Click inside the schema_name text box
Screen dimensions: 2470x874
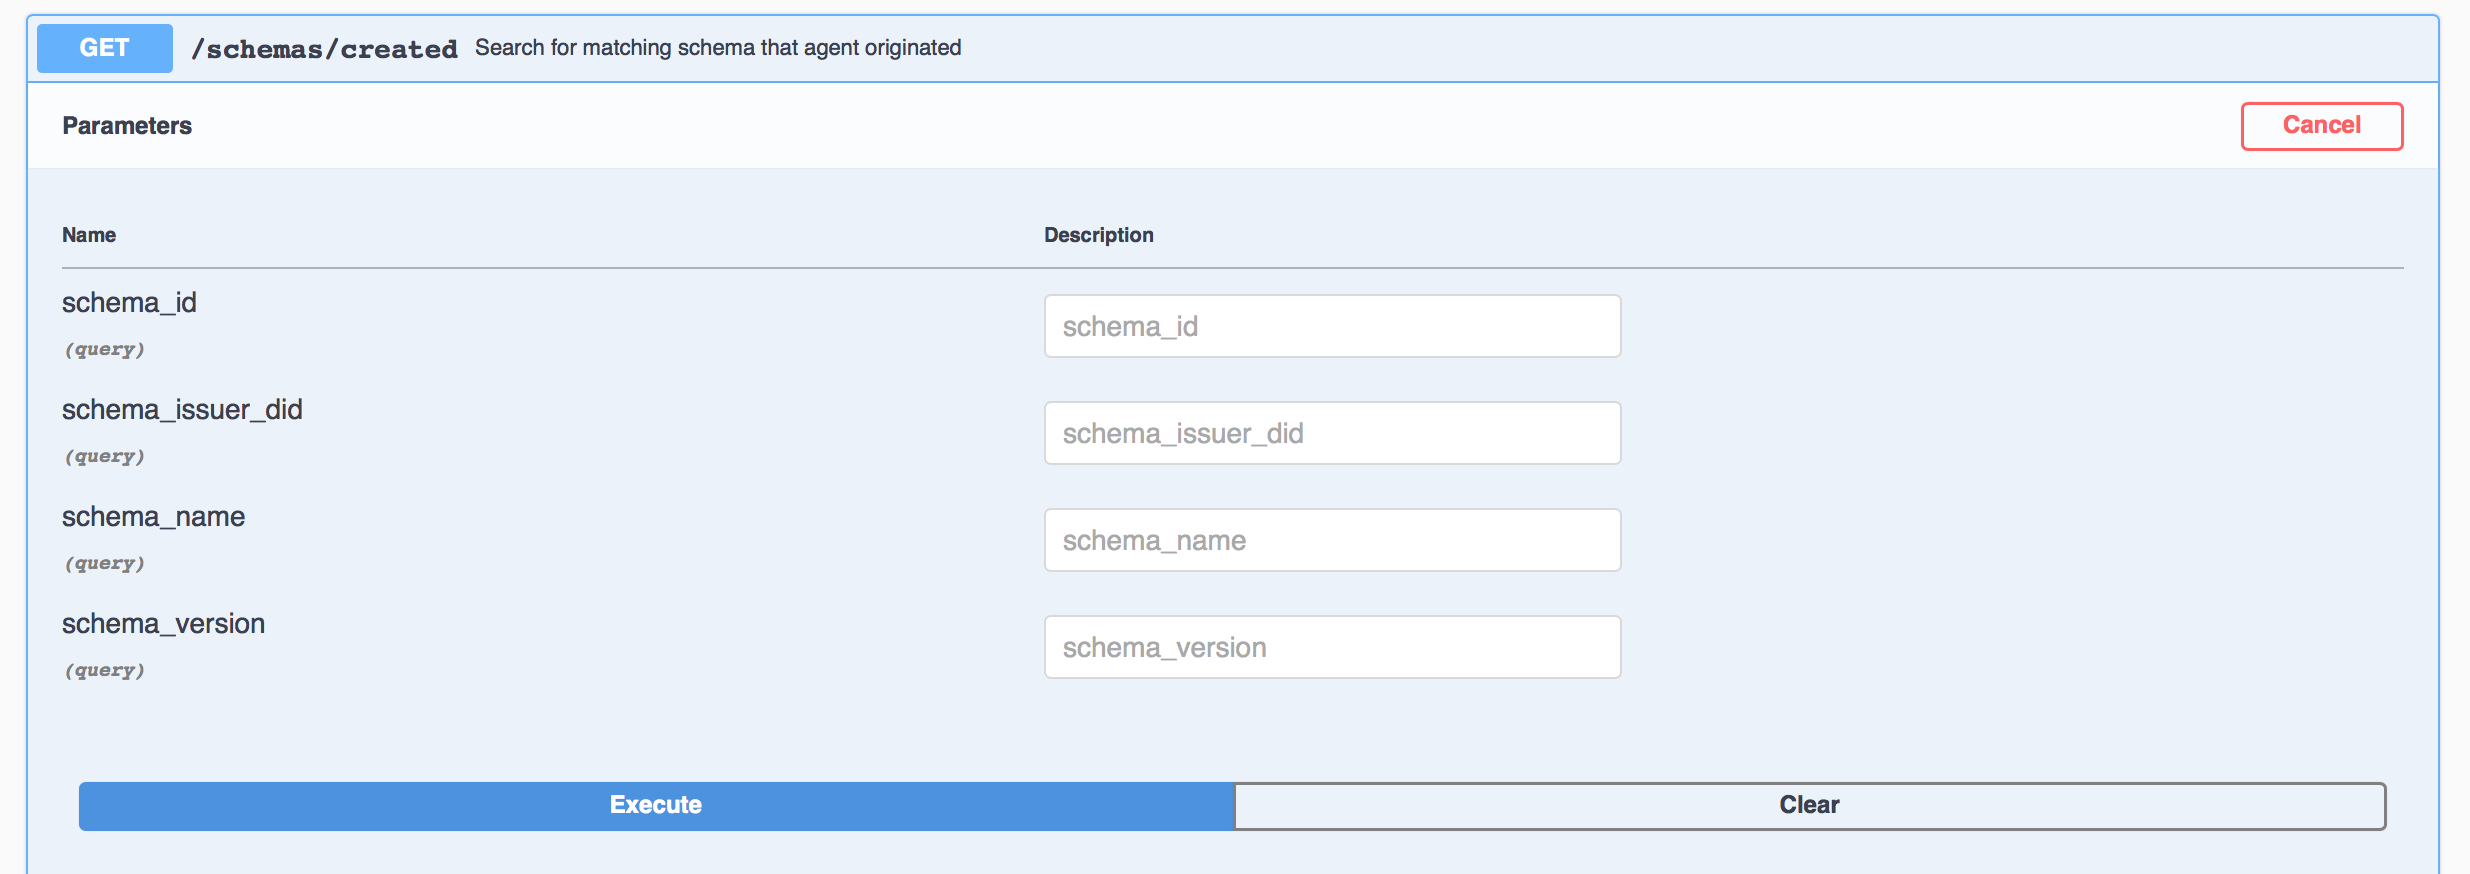pyautogui.click(x=1332, y=540)
